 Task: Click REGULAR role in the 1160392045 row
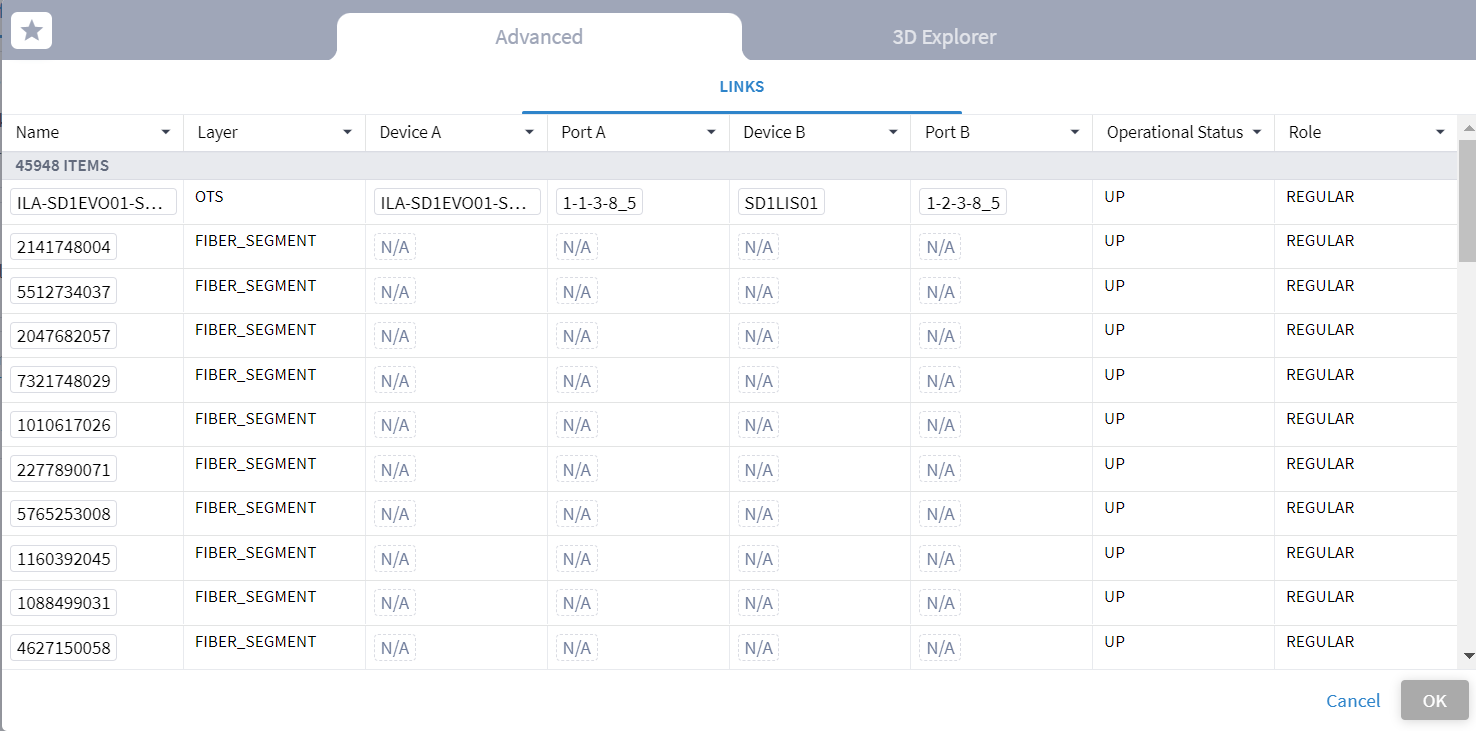(x=1320, y=553)
